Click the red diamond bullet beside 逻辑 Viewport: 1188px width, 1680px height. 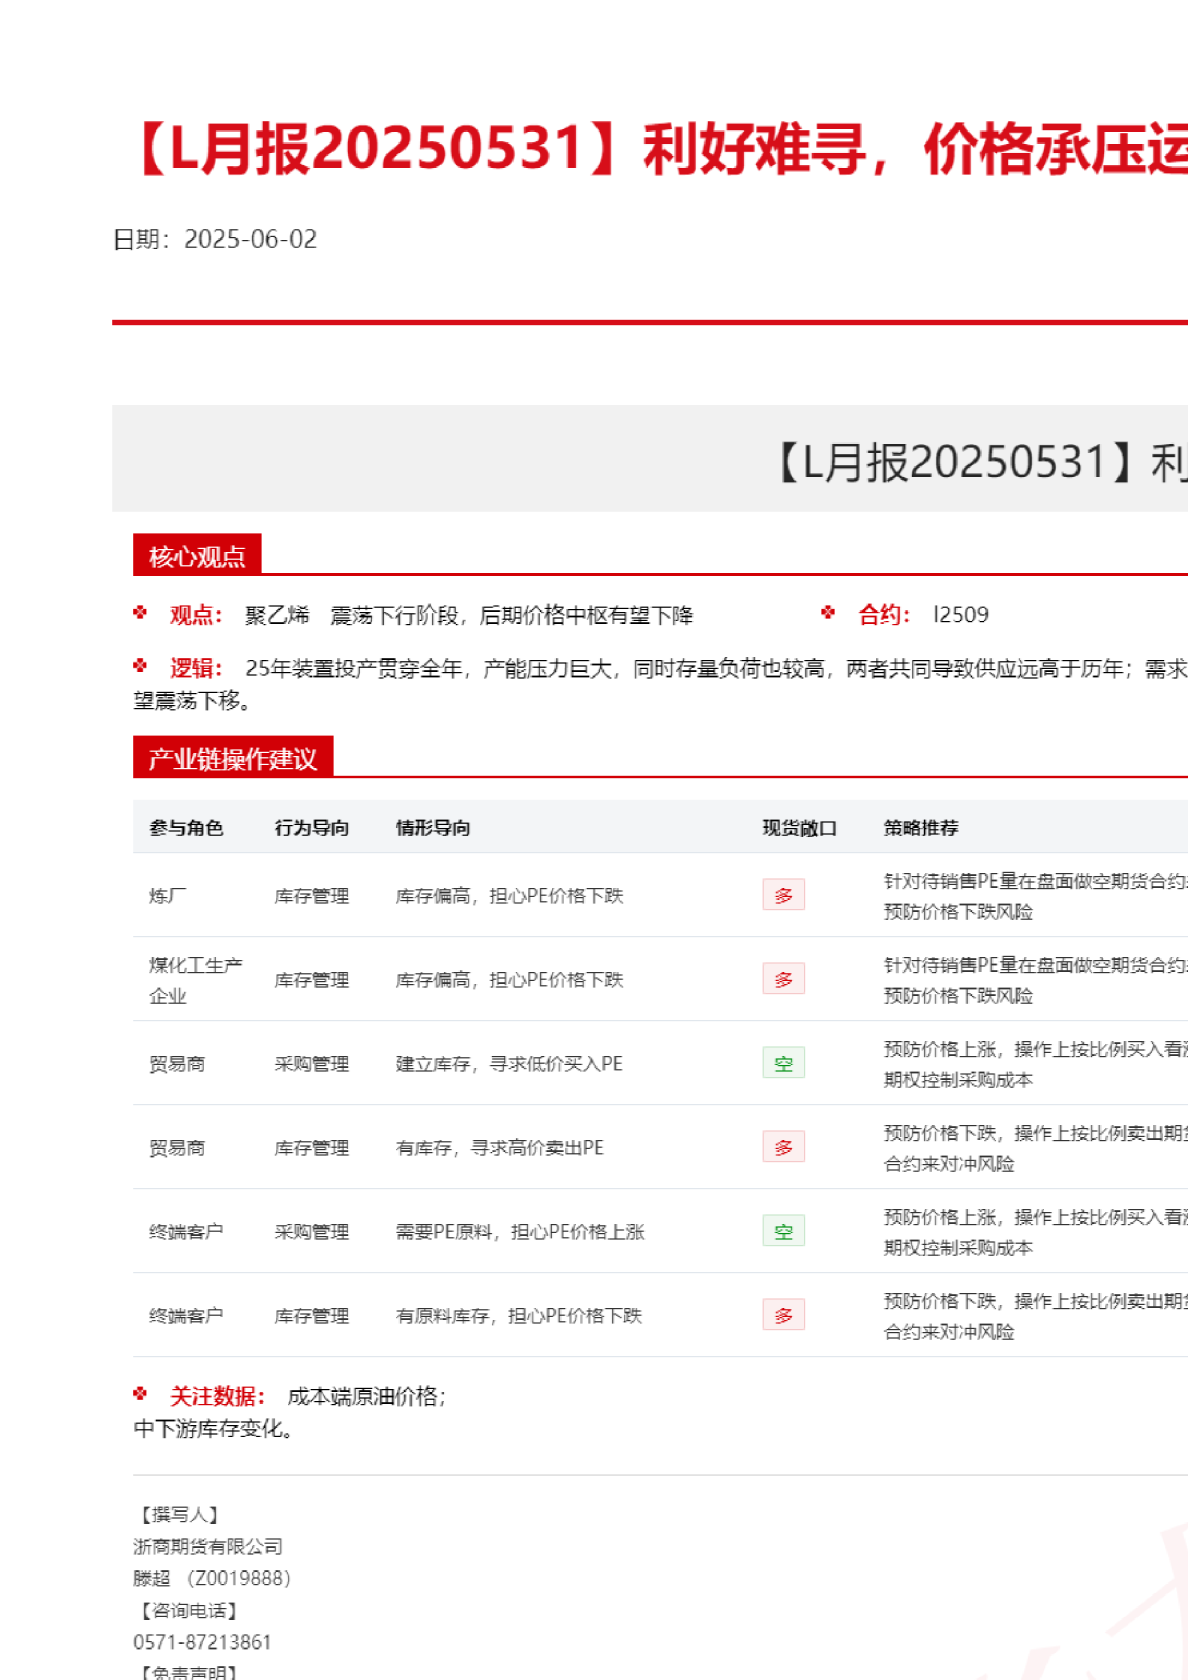(x=140, y=666)
